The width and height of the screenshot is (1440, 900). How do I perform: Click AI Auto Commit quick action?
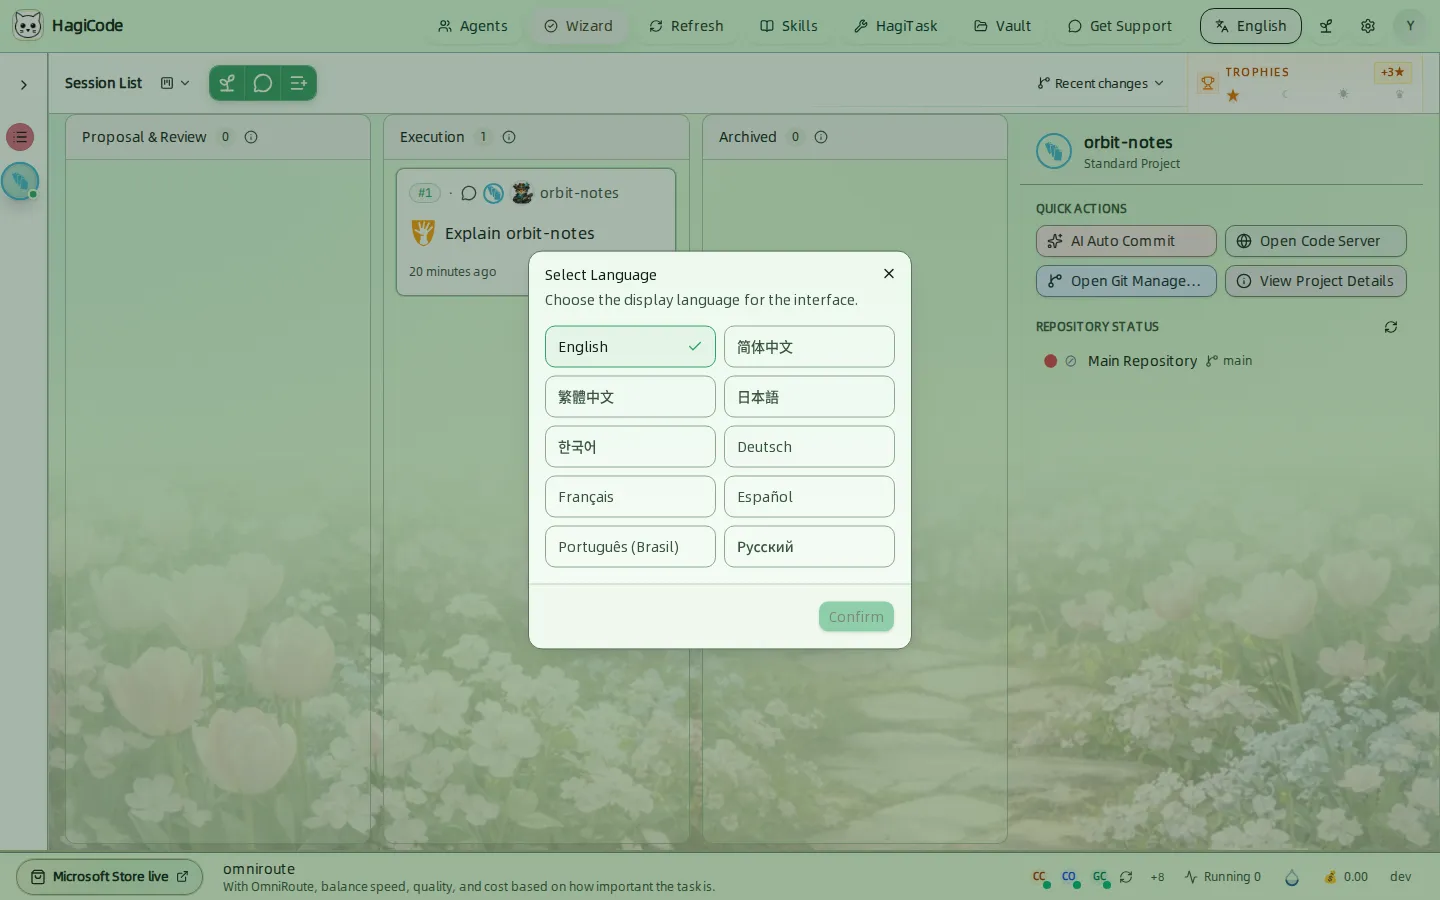[1126, 241]
